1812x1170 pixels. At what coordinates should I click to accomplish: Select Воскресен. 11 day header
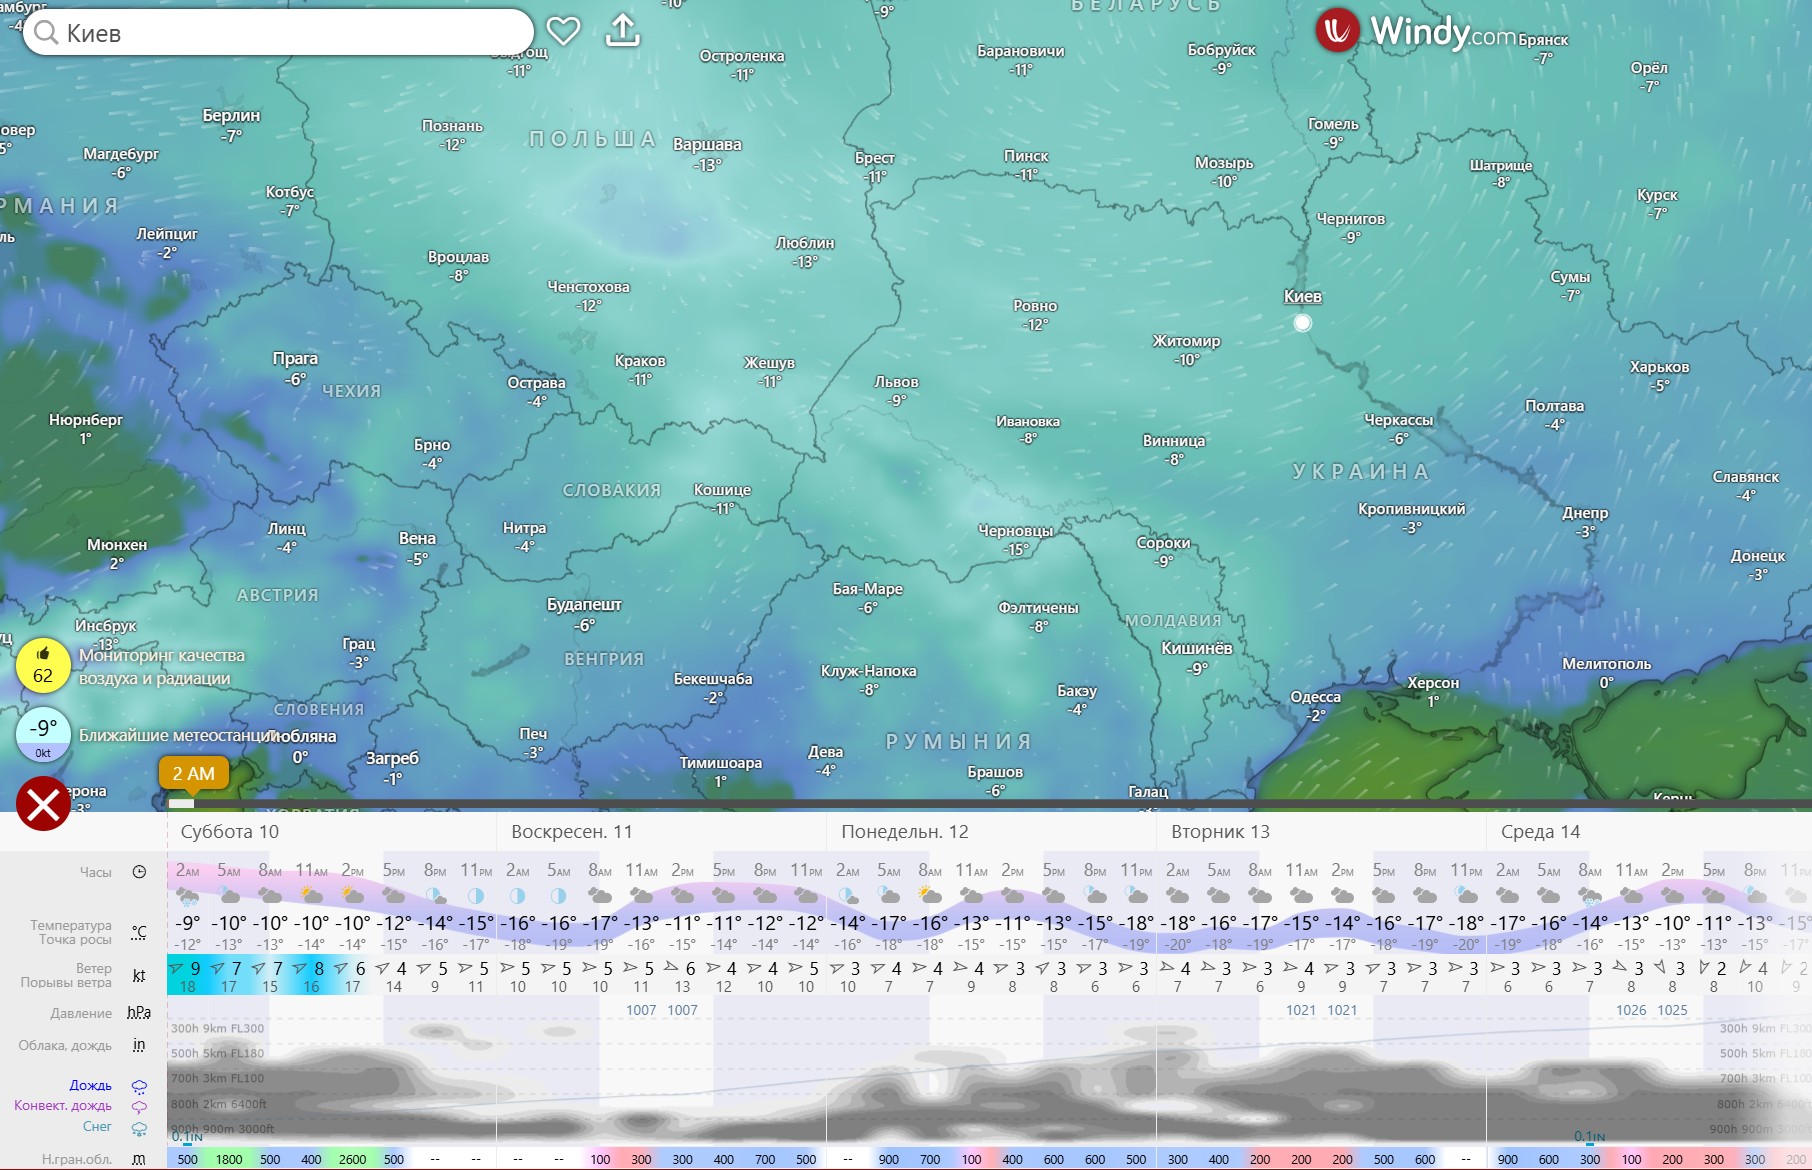[x=571, y=832]
